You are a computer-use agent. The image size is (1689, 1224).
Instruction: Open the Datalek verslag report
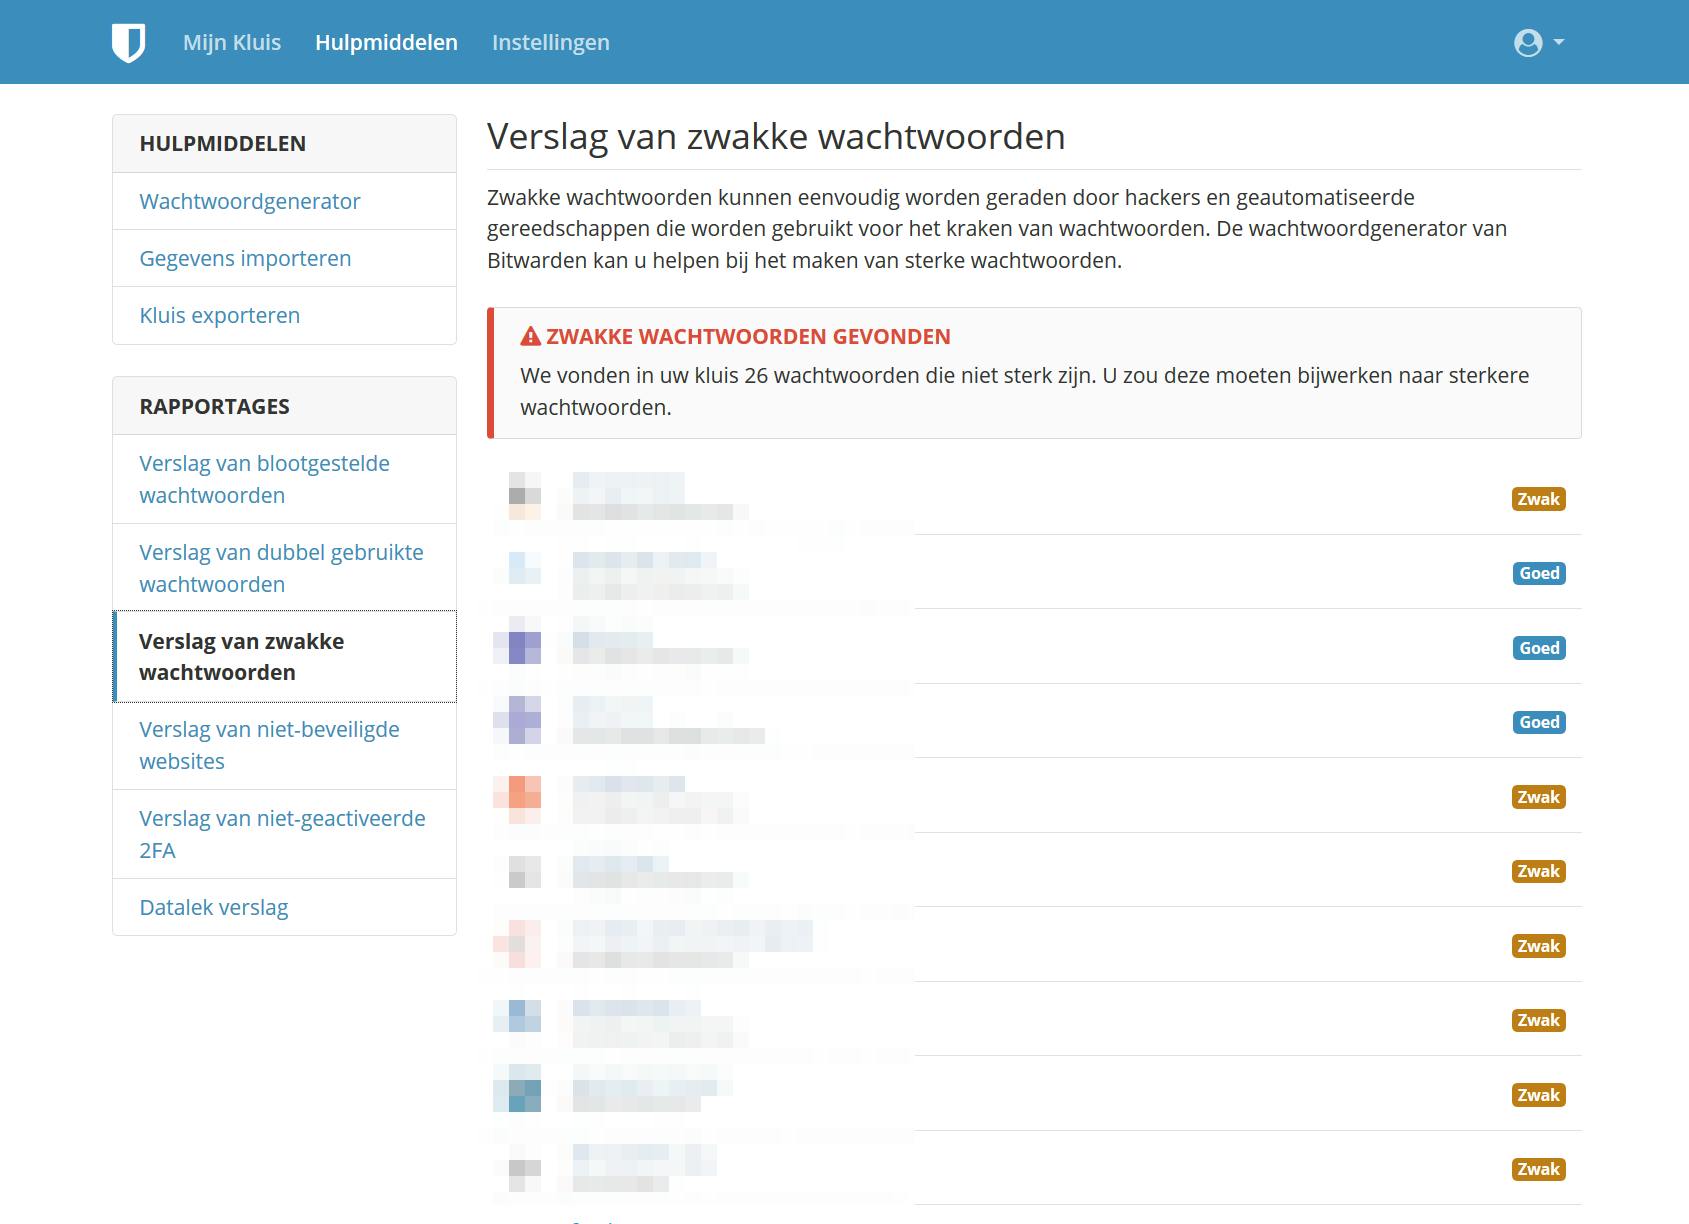click(284, 907)
